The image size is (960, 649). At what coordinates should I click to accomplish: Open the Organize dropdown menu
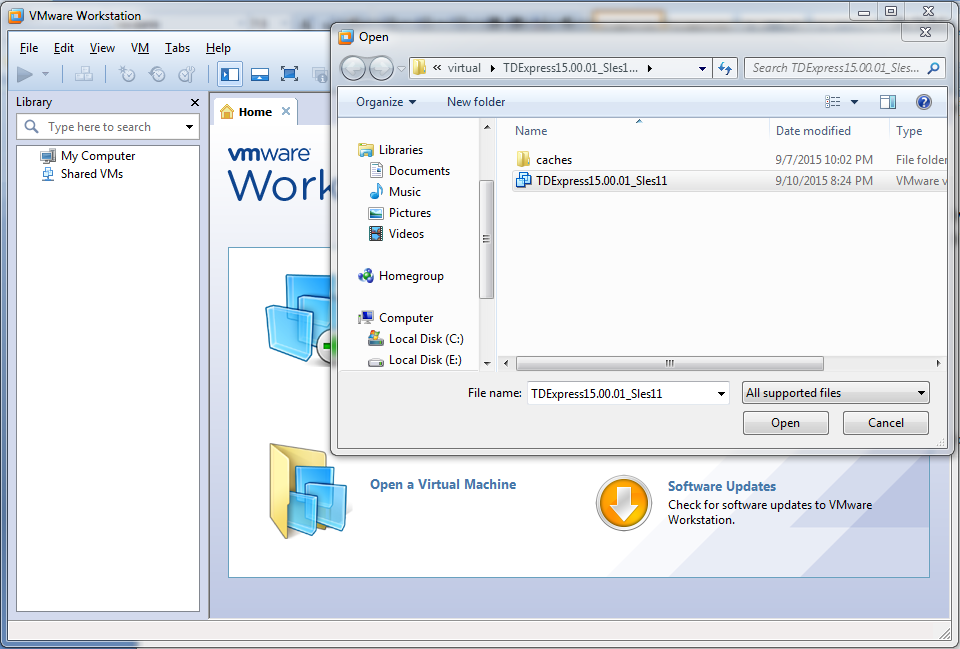tap(386, 102)
